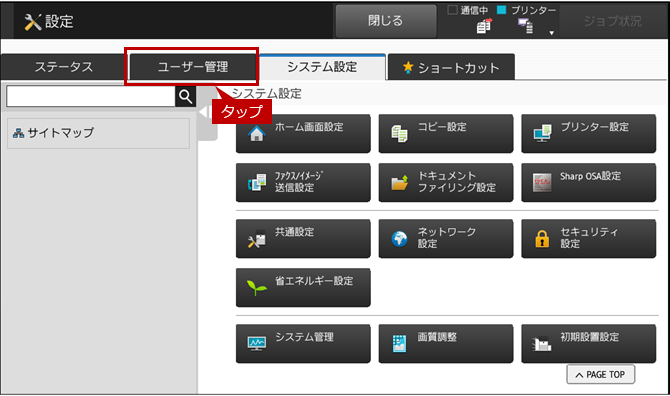The width and height of the screenshot is (670, 396).
Task: Switch to the ステータス tab
Action: point(63,67)
